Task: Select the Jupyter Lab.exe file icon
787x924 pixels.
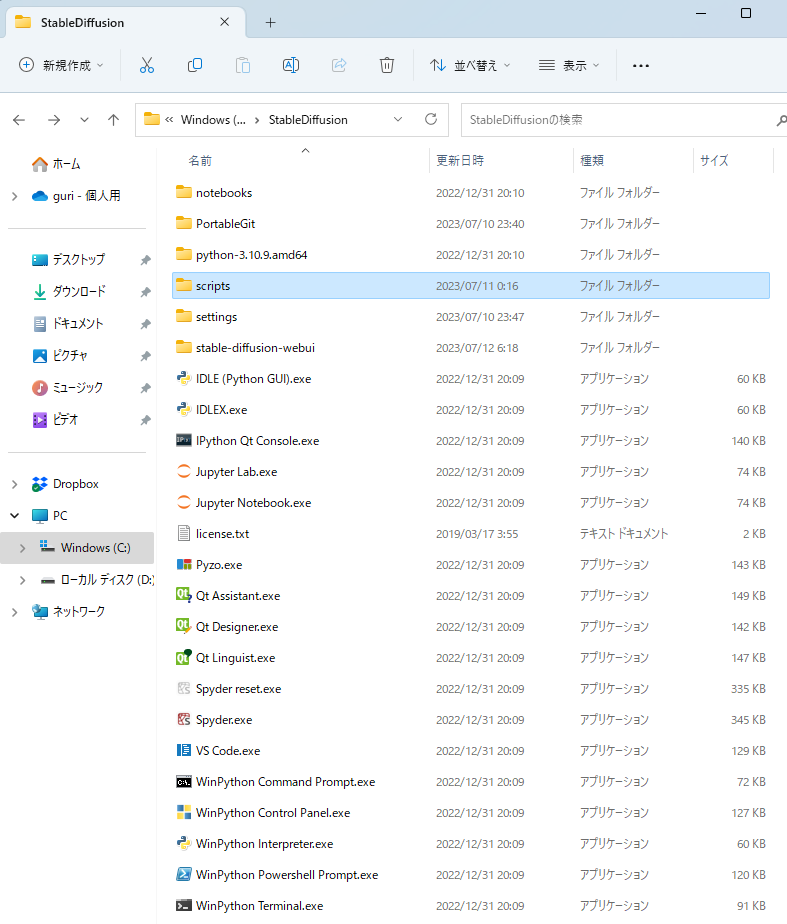Action: [184, 471]
